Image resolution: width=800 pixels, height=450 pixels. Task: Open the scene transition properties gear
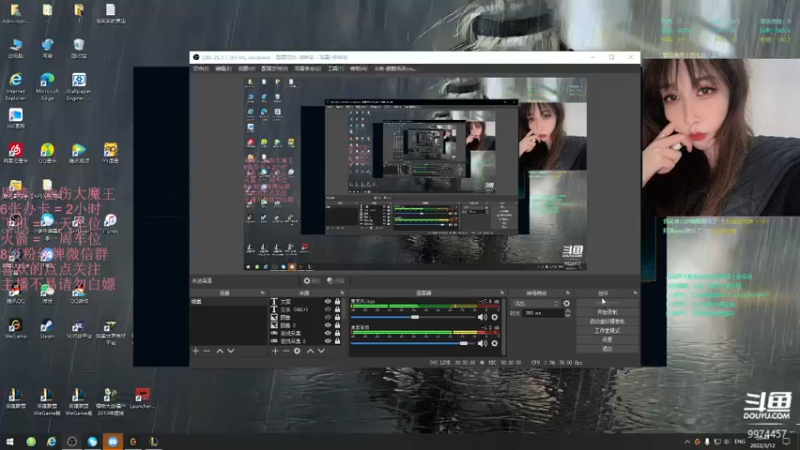566,303
